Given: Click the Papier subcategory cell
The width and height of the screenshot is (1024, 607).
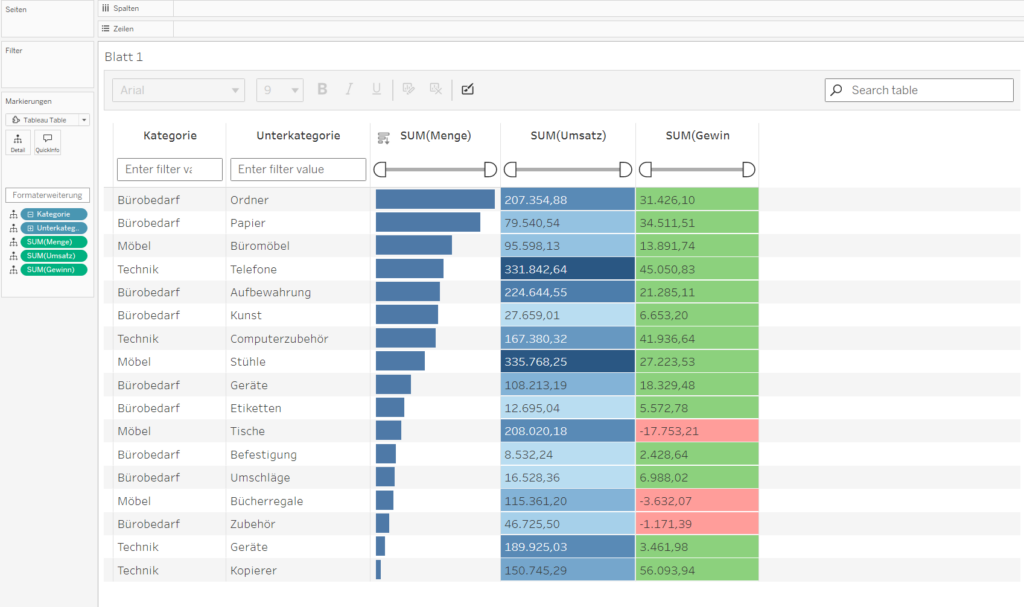Looking at the screenshot, I should click(x=298, y=223).
